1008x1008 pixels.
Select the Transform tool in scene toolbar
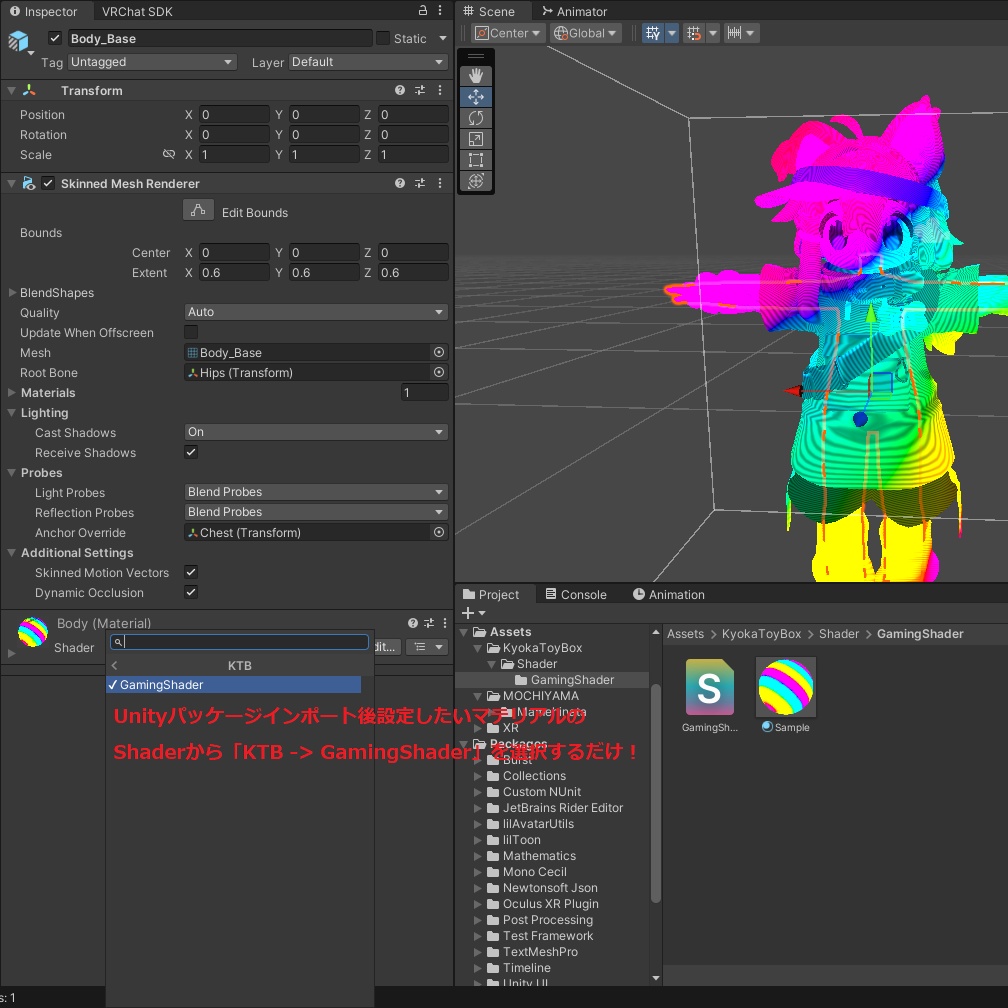(476, 181)
